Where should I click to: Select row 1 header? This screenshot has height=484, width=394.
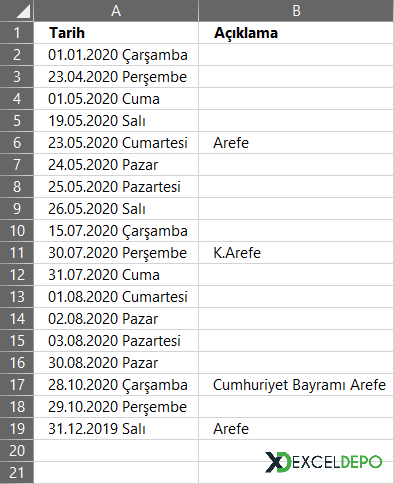pos(17,33)
